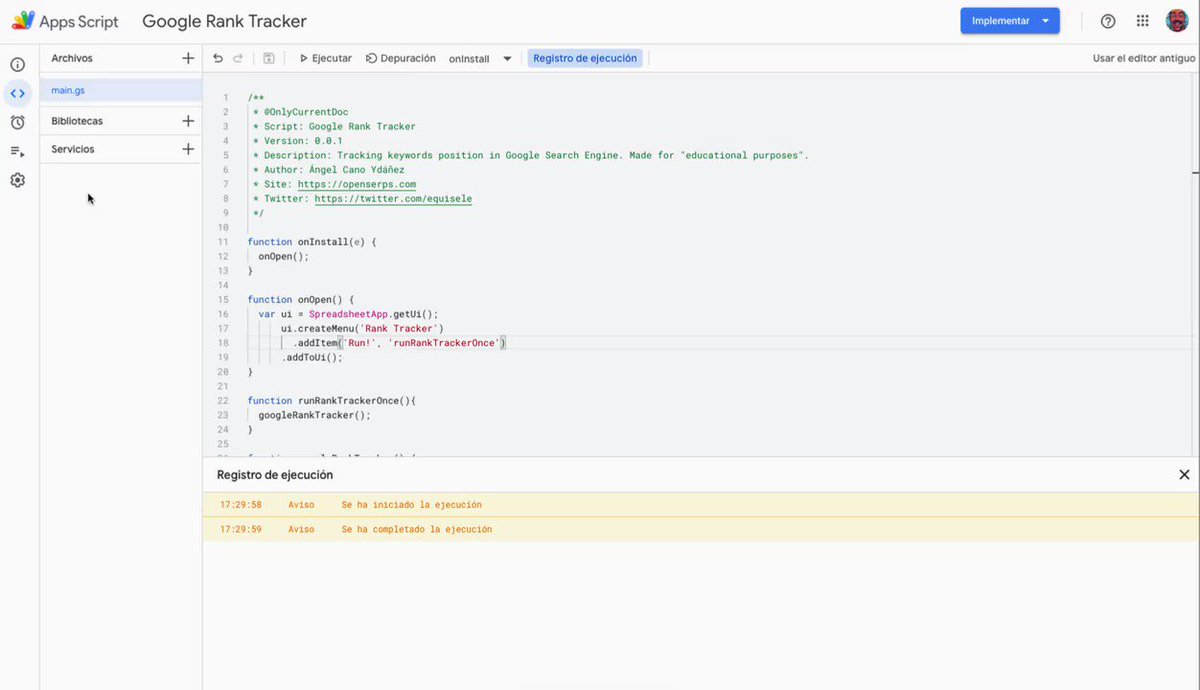1200x690 pixels.
Task: Open the https://twitter.com/equisele link in code
Action: [x=393, y=198]
